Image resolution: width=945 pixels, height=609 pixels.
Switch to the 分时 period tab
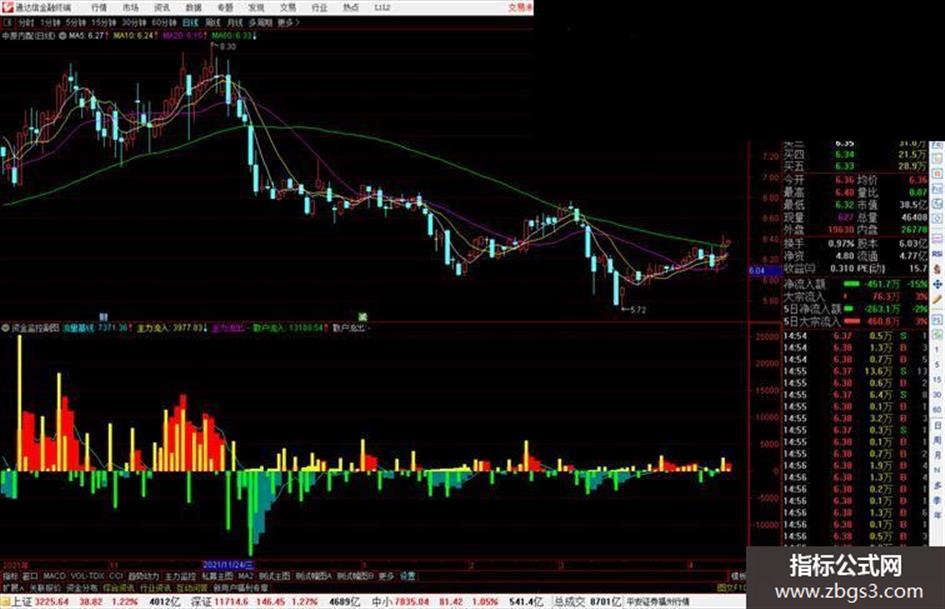(x=26, y=22)
